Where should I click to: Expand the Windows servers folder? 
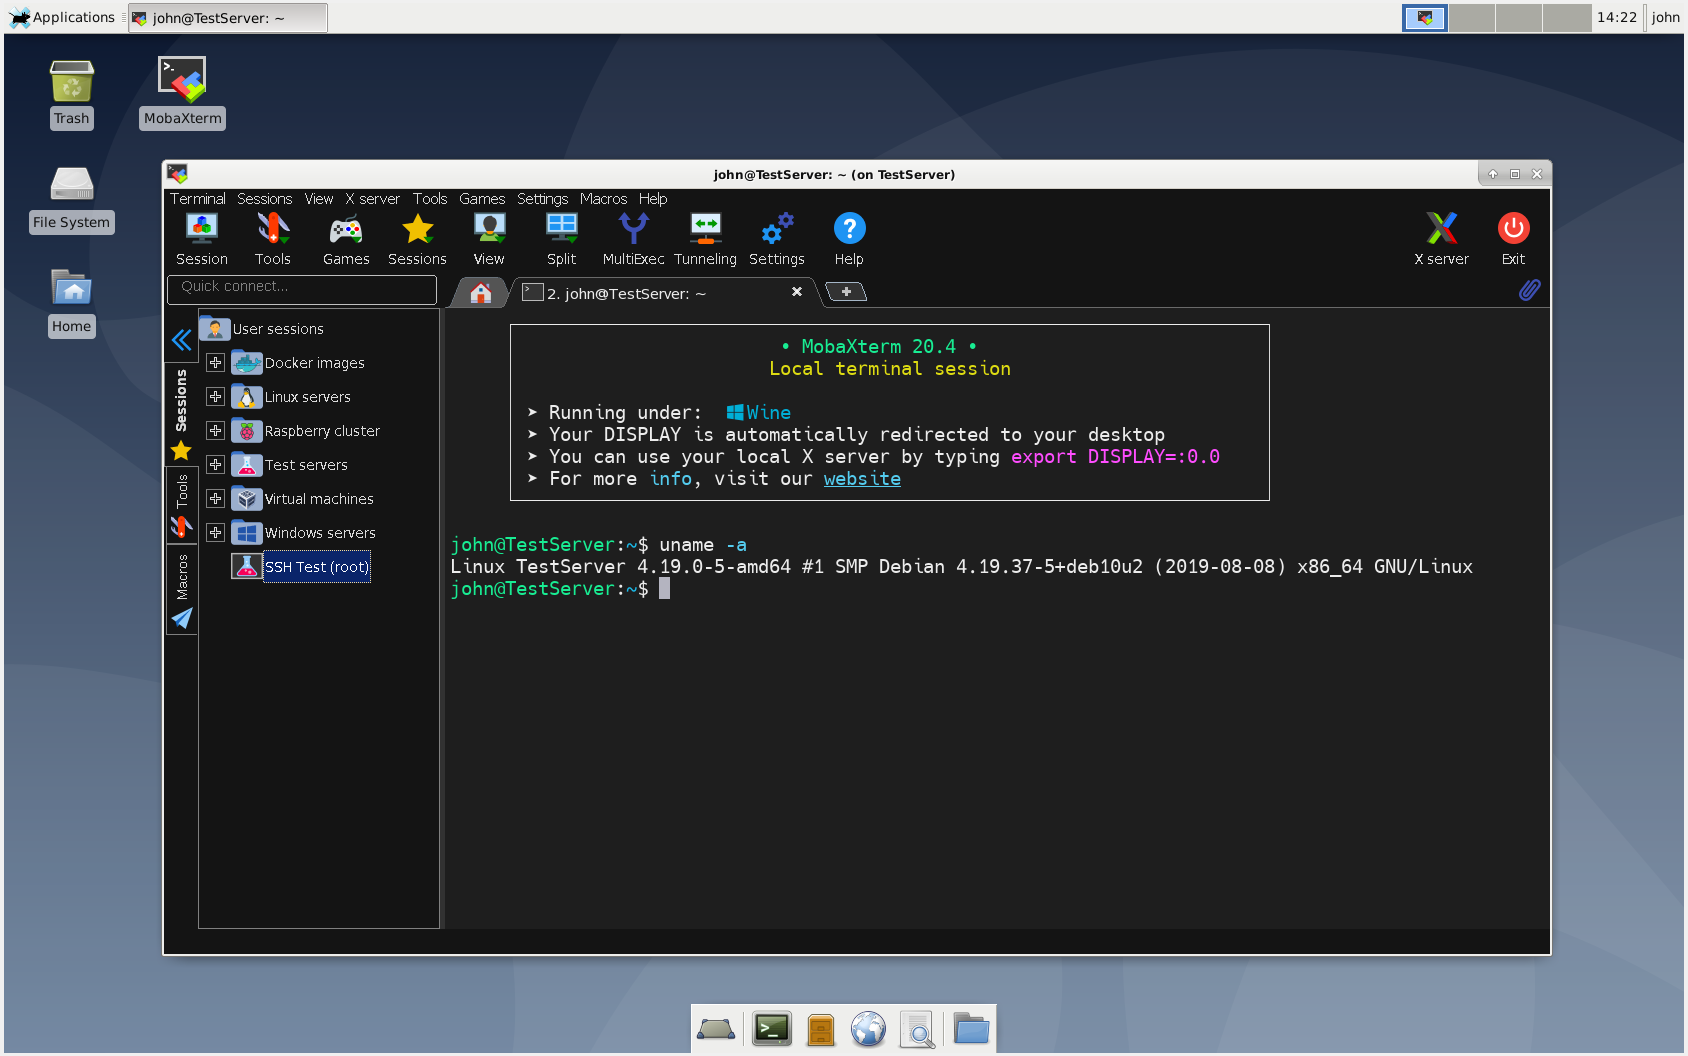point(215,533)
